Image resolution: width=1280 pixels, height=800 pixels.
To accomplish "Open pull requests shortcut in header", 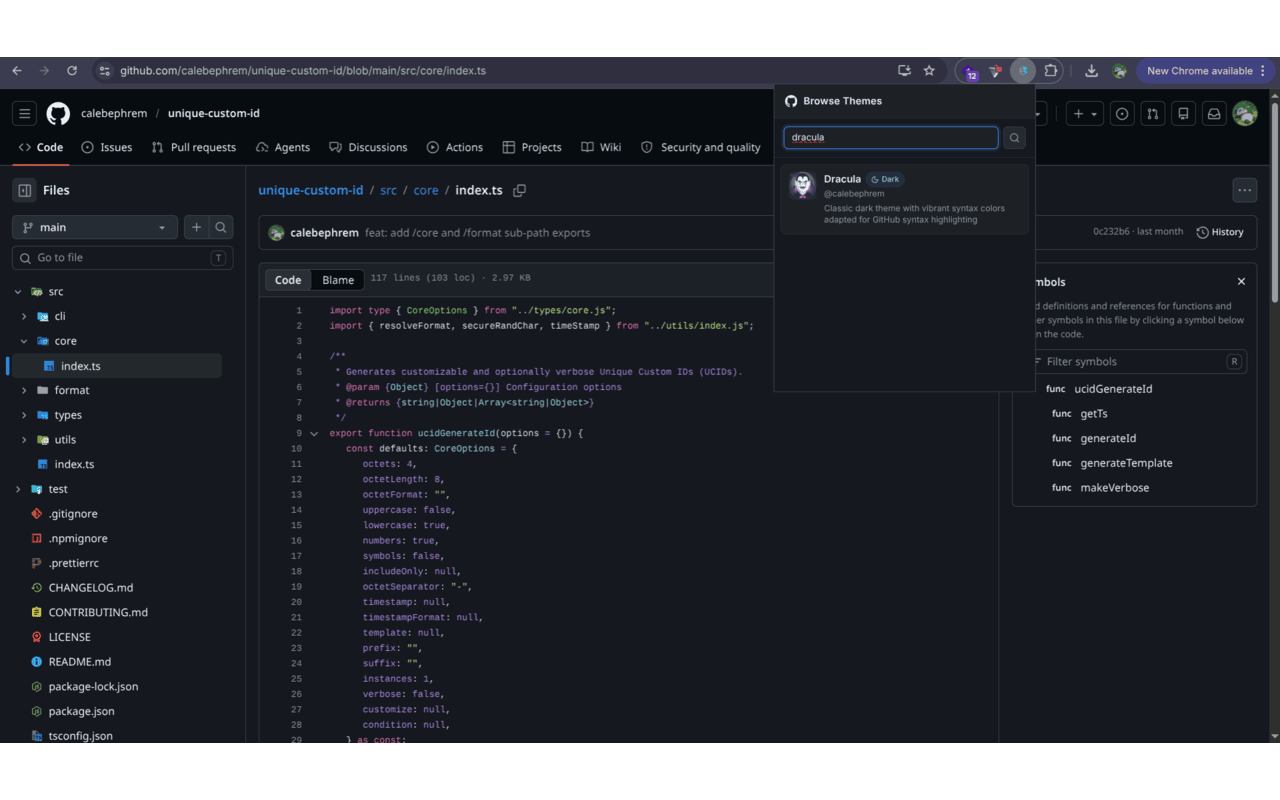I will click(x=1152, y=114).
